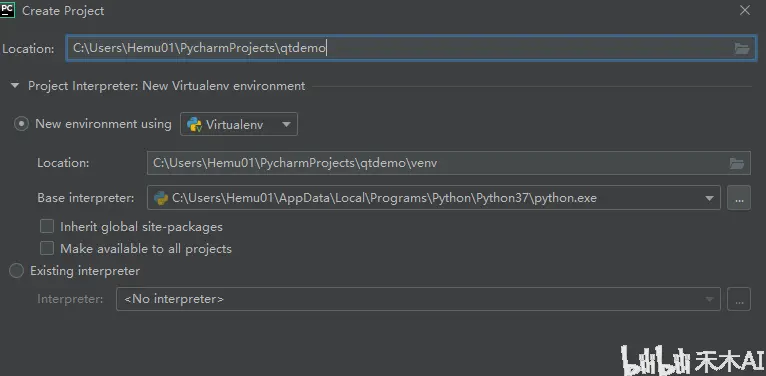Click the ellipsis button next to Interpreter field

click(x=739, y=299)
